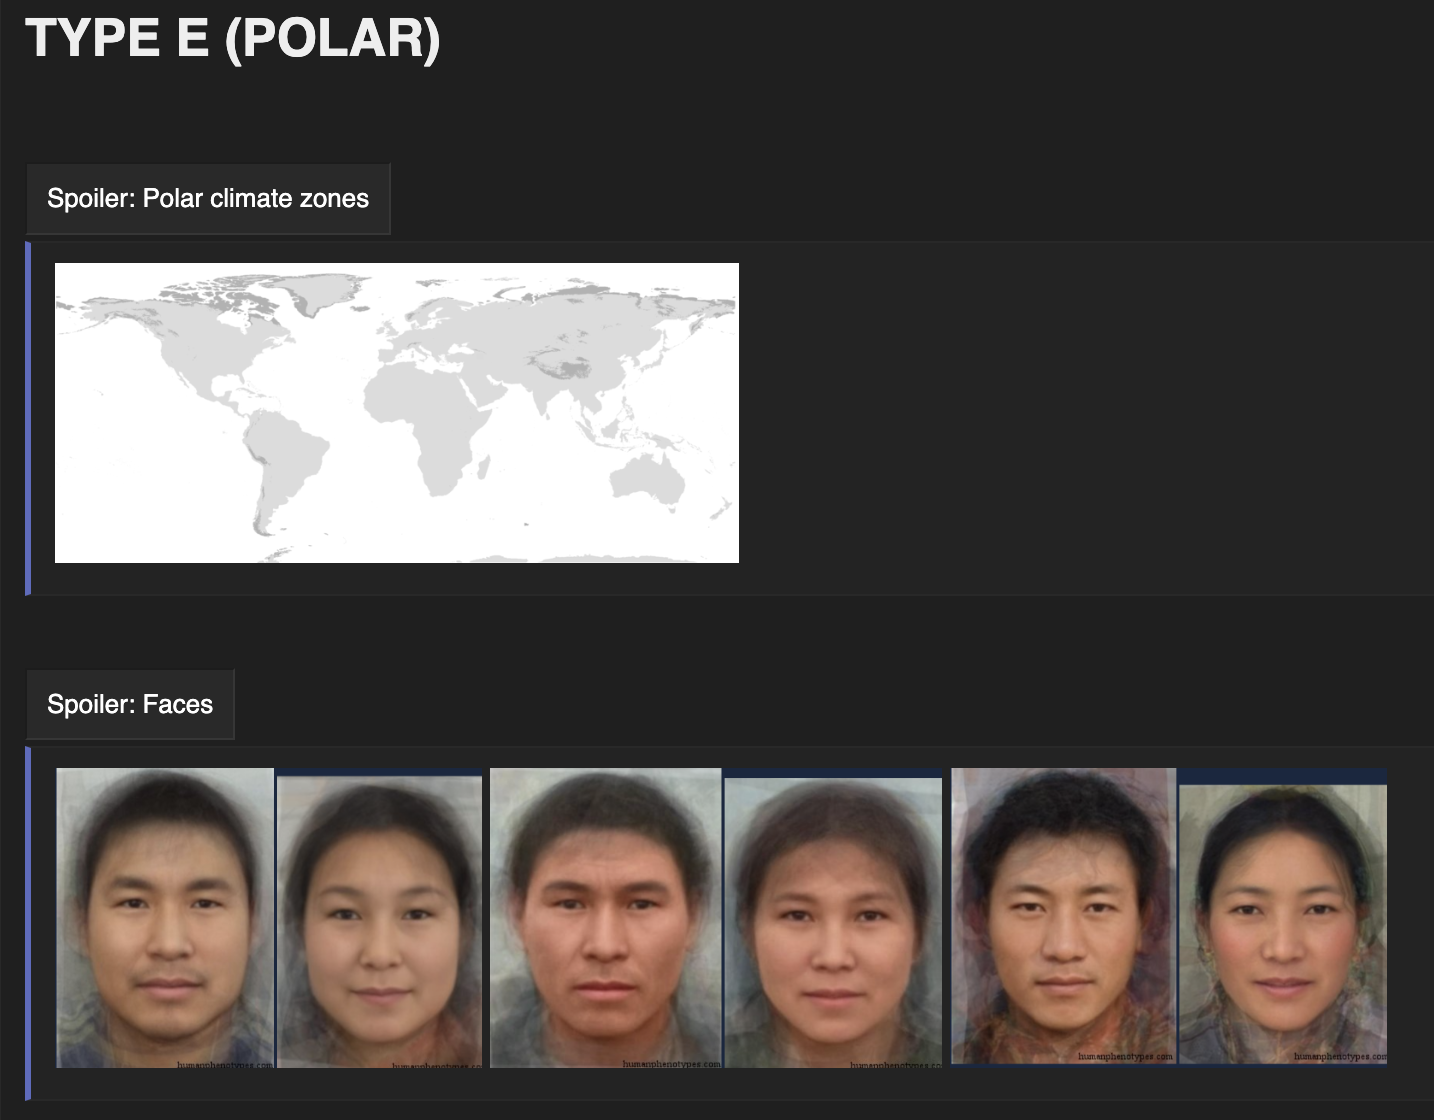Open the third face, man with thick fringe
This screenshot has height=1120, width=1434.
(605, 918)
